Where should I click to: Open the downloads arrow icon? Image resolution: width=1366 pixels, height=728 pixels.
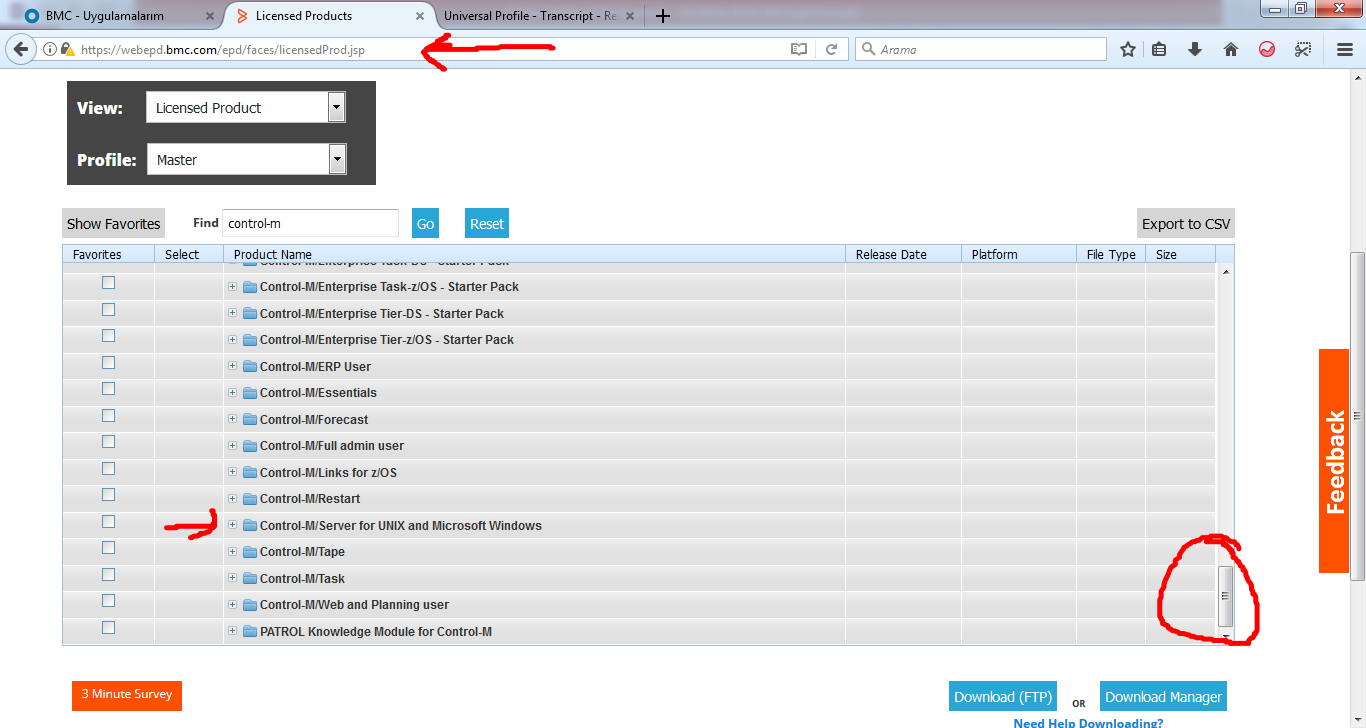(1194, 49)
